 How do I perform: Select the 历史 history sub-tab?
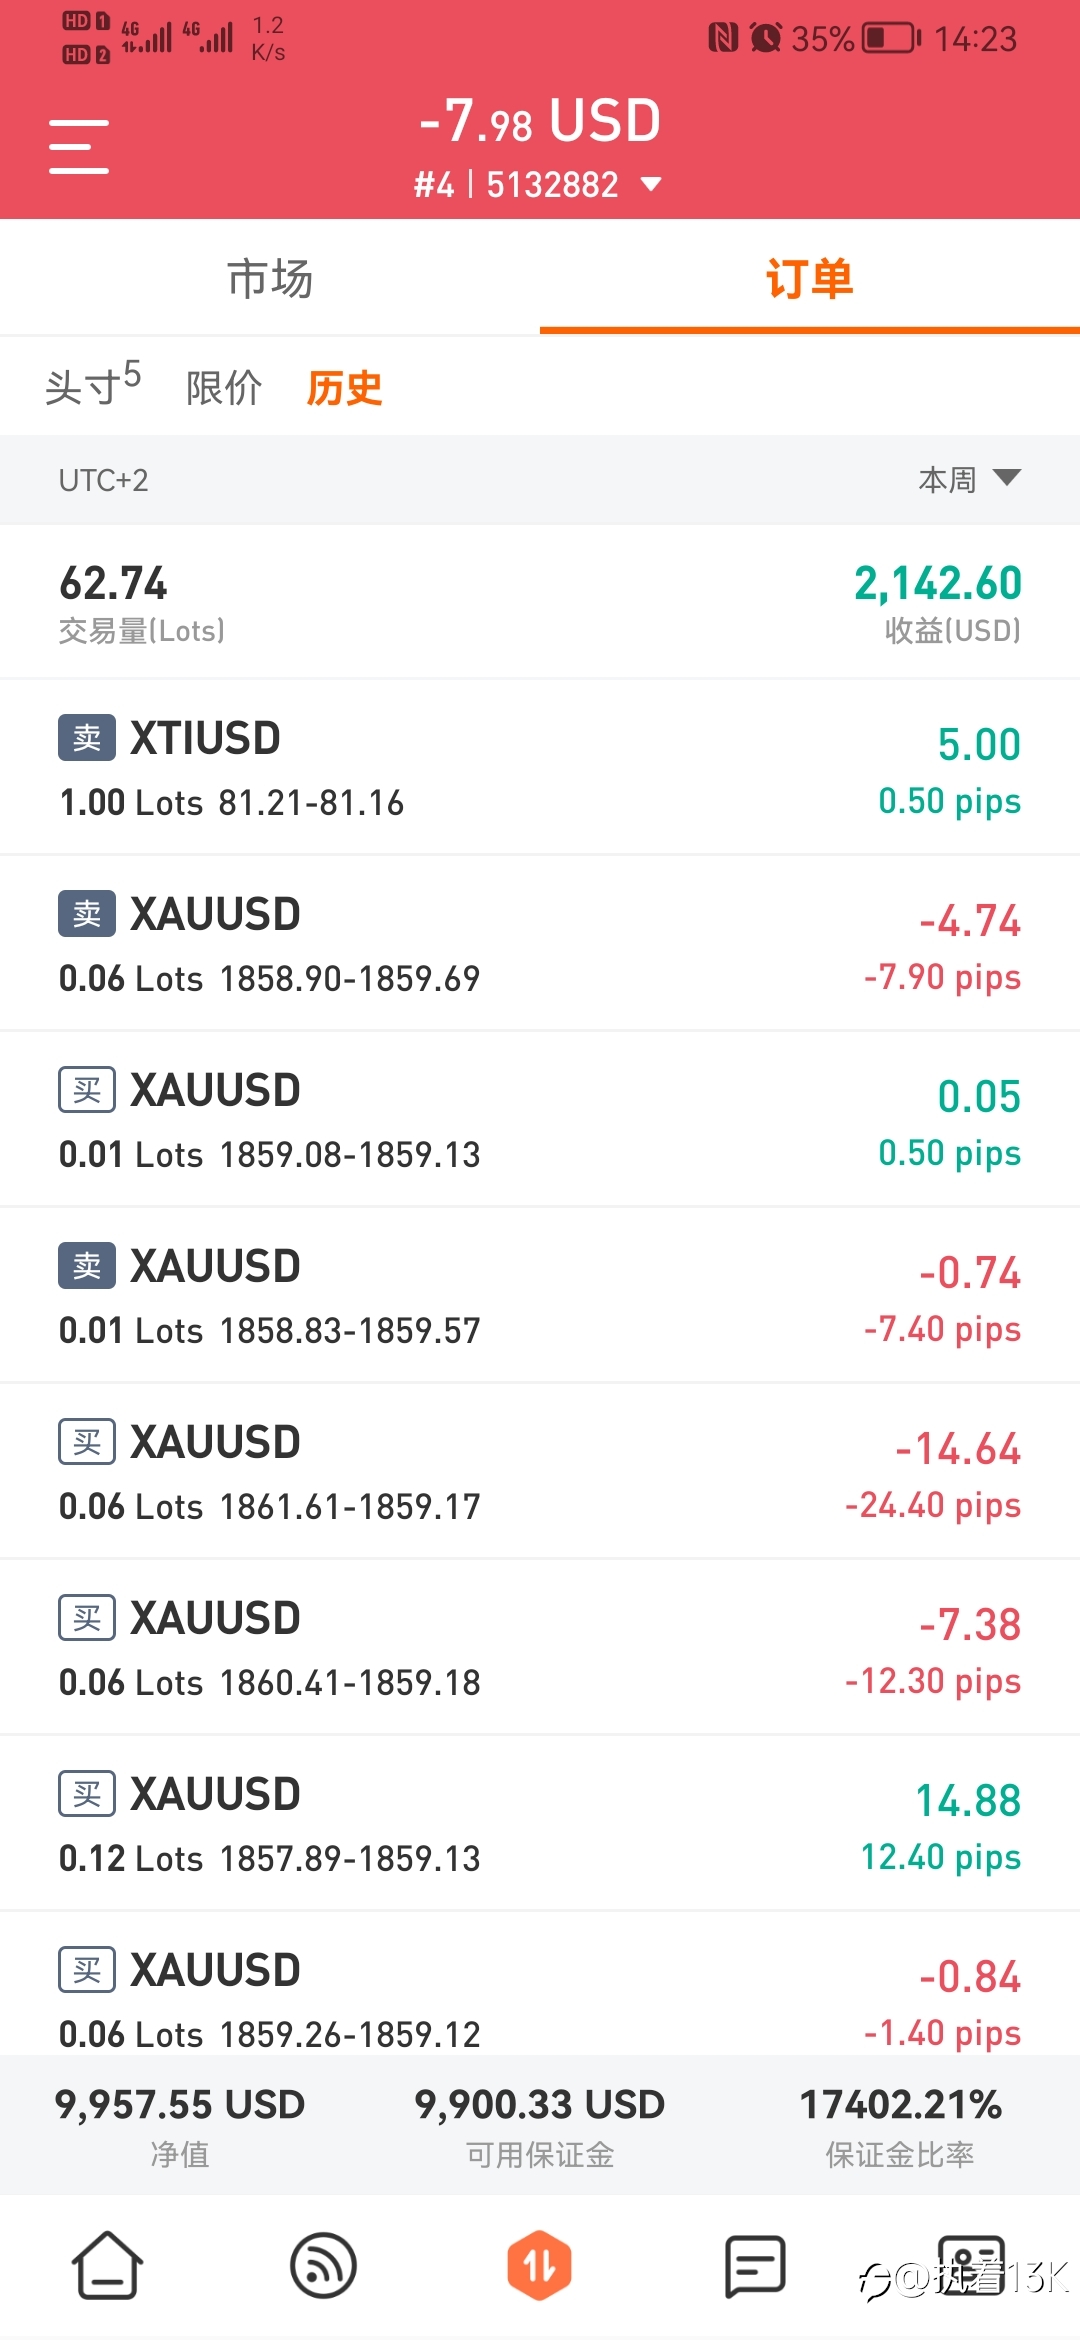click(x=344, y=387)
